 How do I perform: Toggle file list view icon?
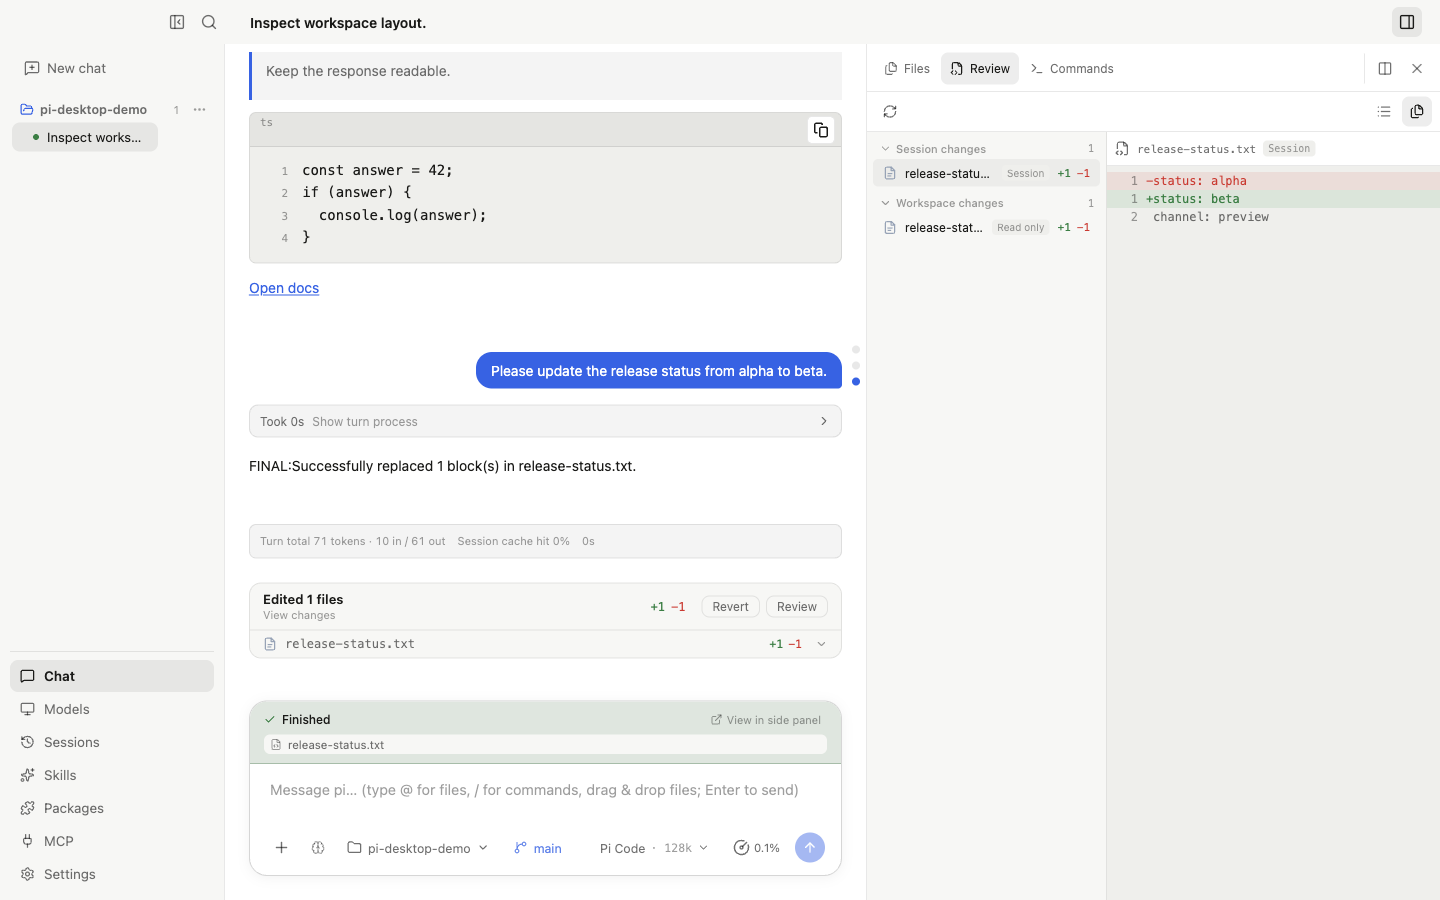point(1384,112)
